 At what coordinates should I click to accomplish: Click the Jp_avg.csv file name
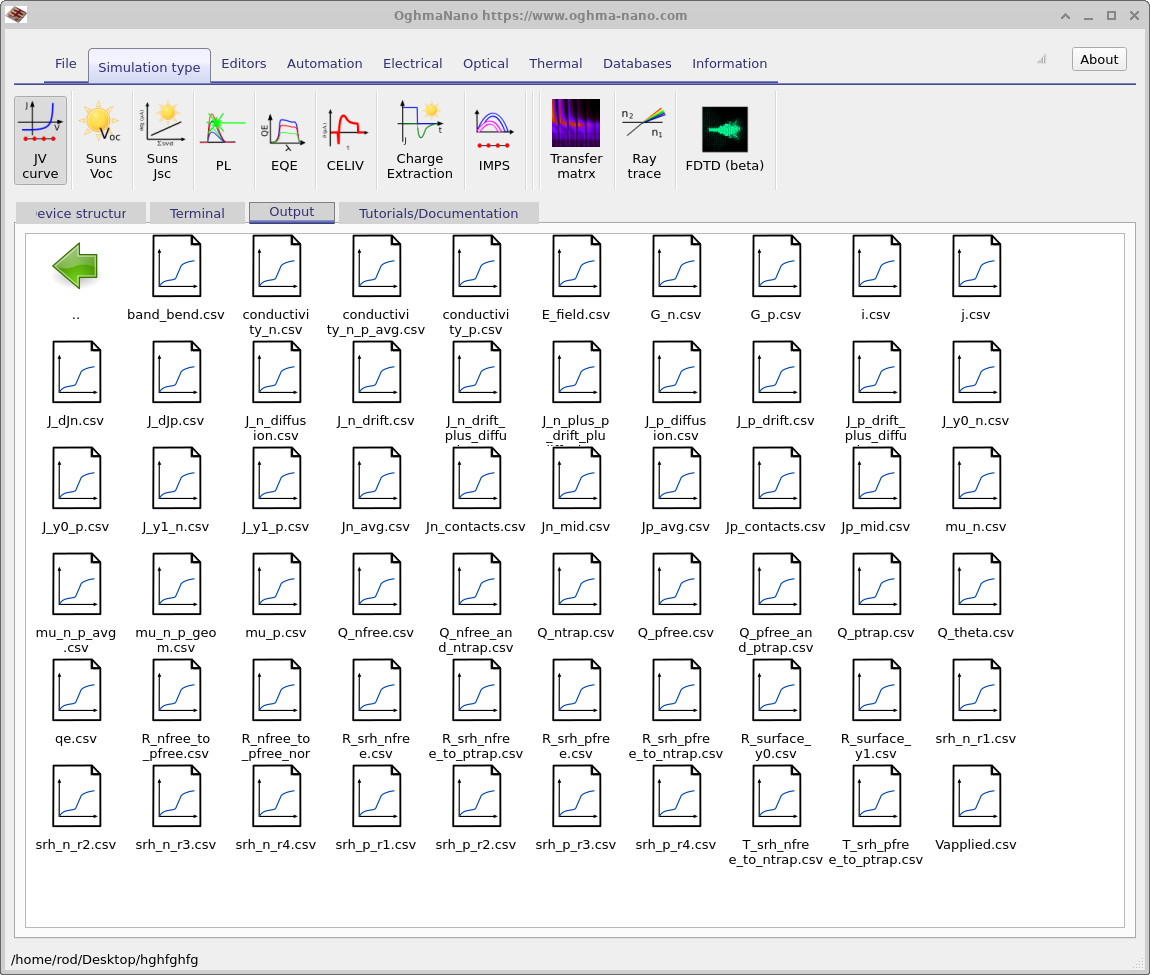coord(675,526)
